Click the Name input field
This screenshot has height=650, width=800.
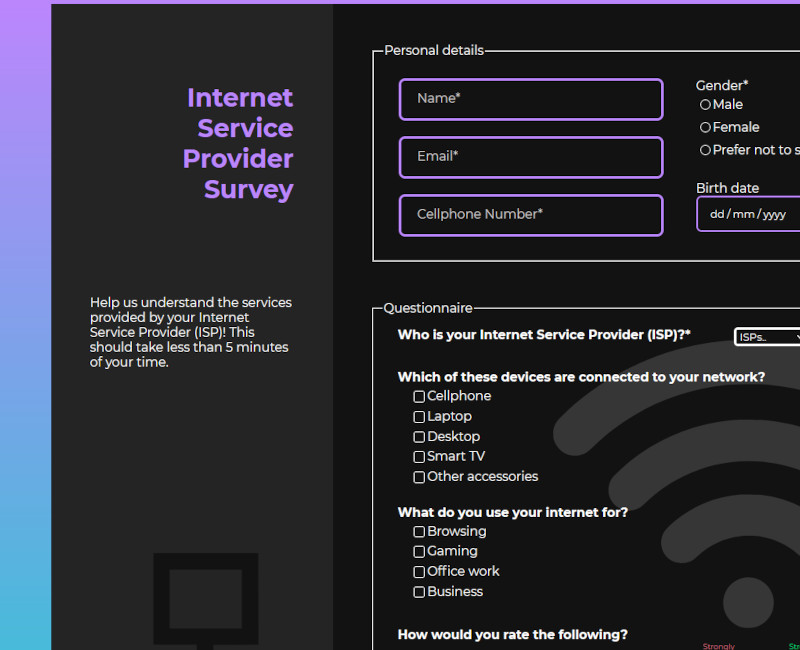tap(530, 99)
